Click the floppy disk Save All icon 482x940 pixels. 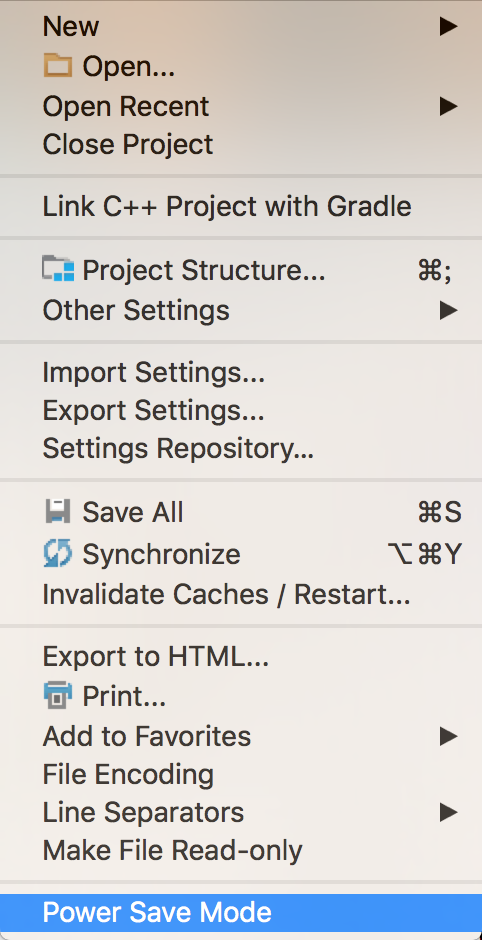[x=58, y=512]
